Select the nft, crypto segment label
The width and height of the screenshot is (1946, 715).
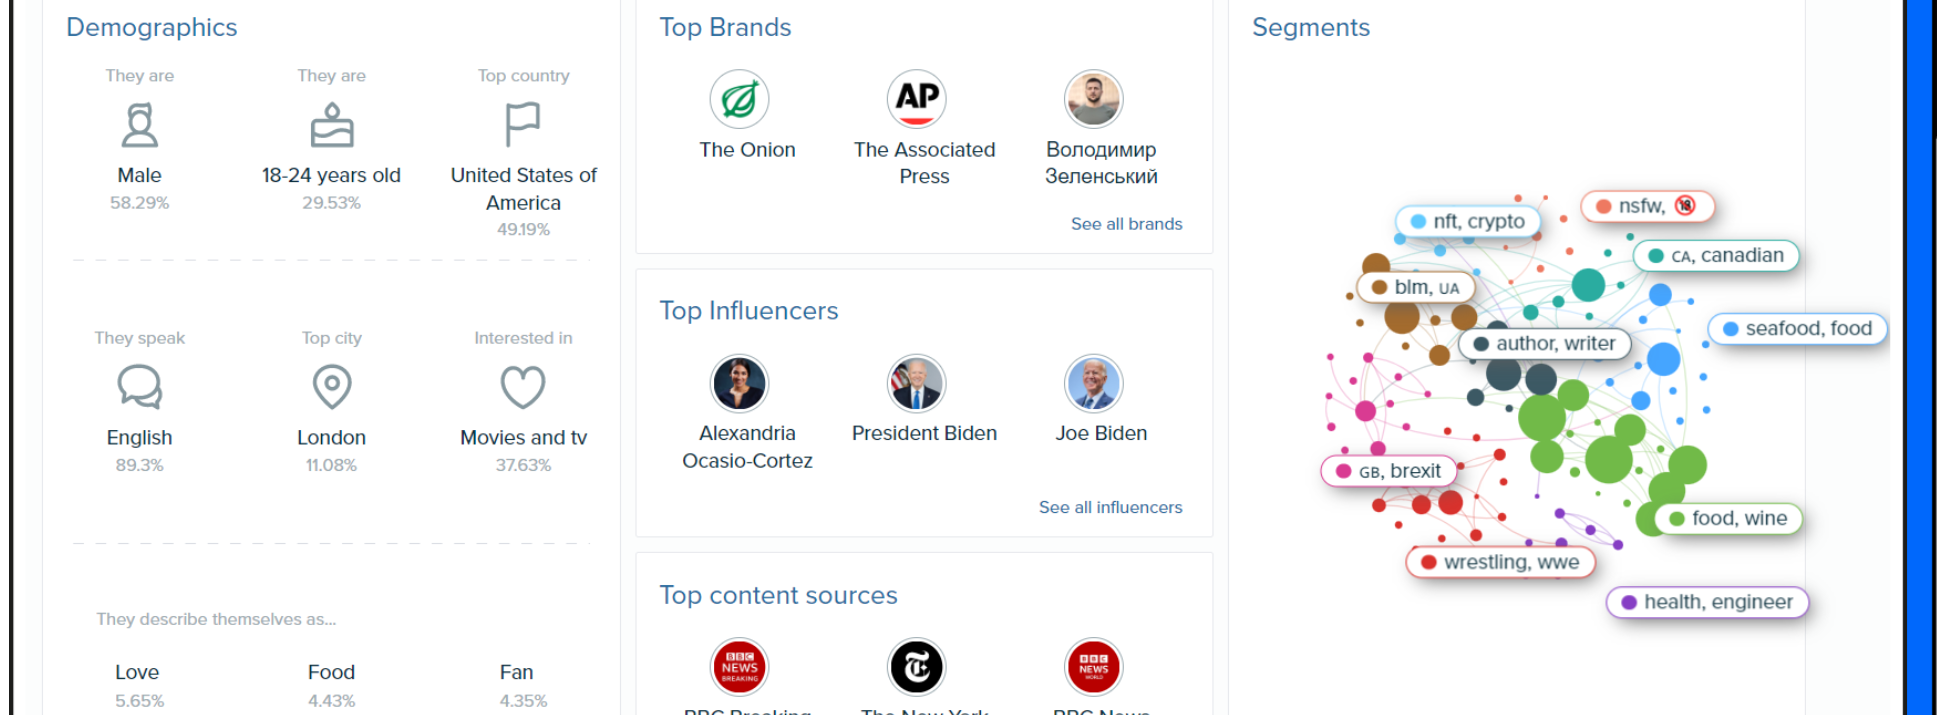click(1468, 221)
